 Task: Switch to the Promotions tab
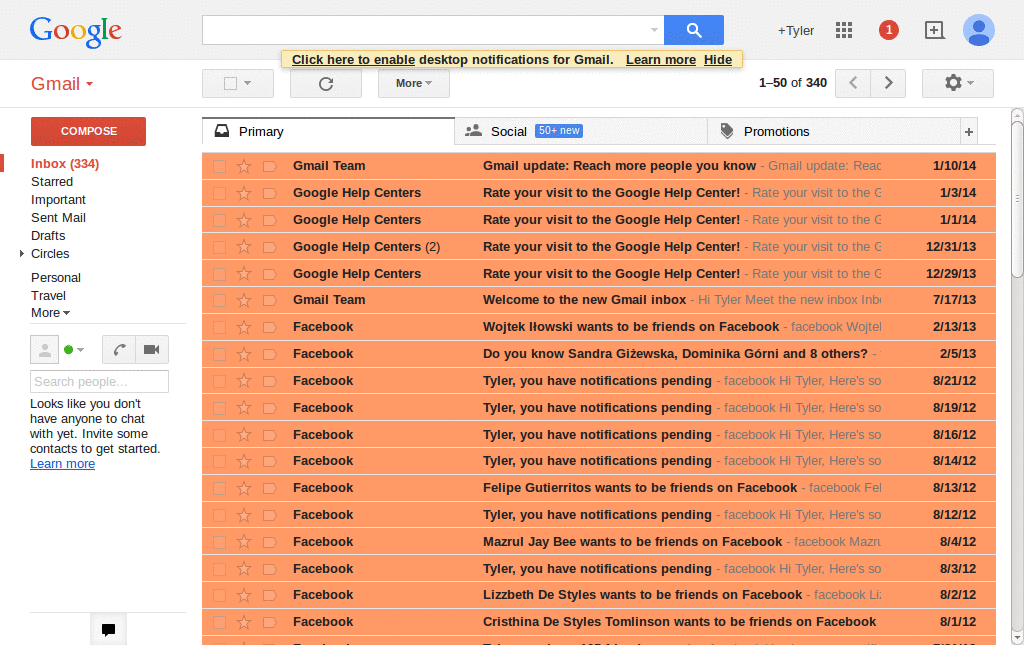834,131
